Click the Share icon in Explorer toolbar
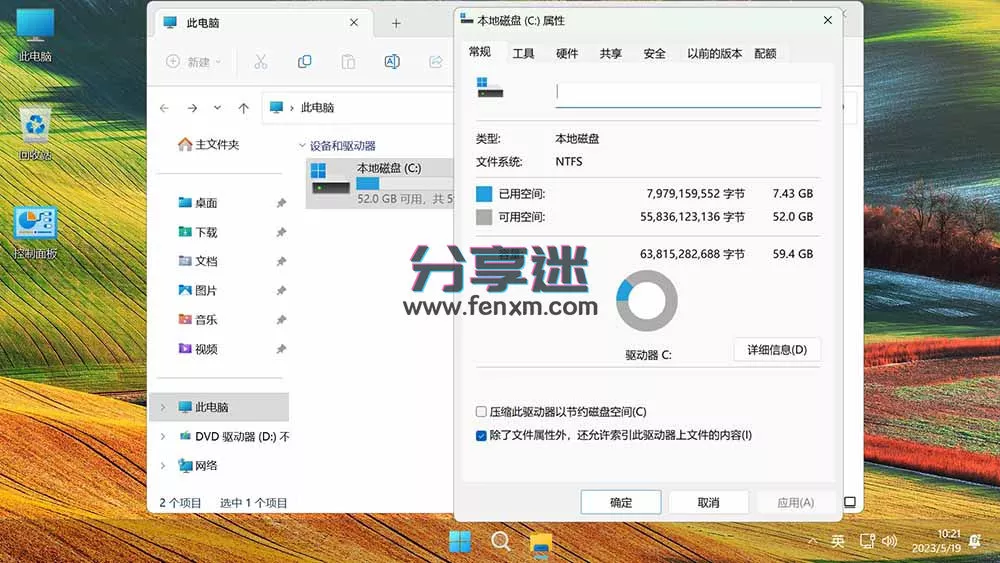This screenshot has height=563, width=1000. click(x=435, y=62)
